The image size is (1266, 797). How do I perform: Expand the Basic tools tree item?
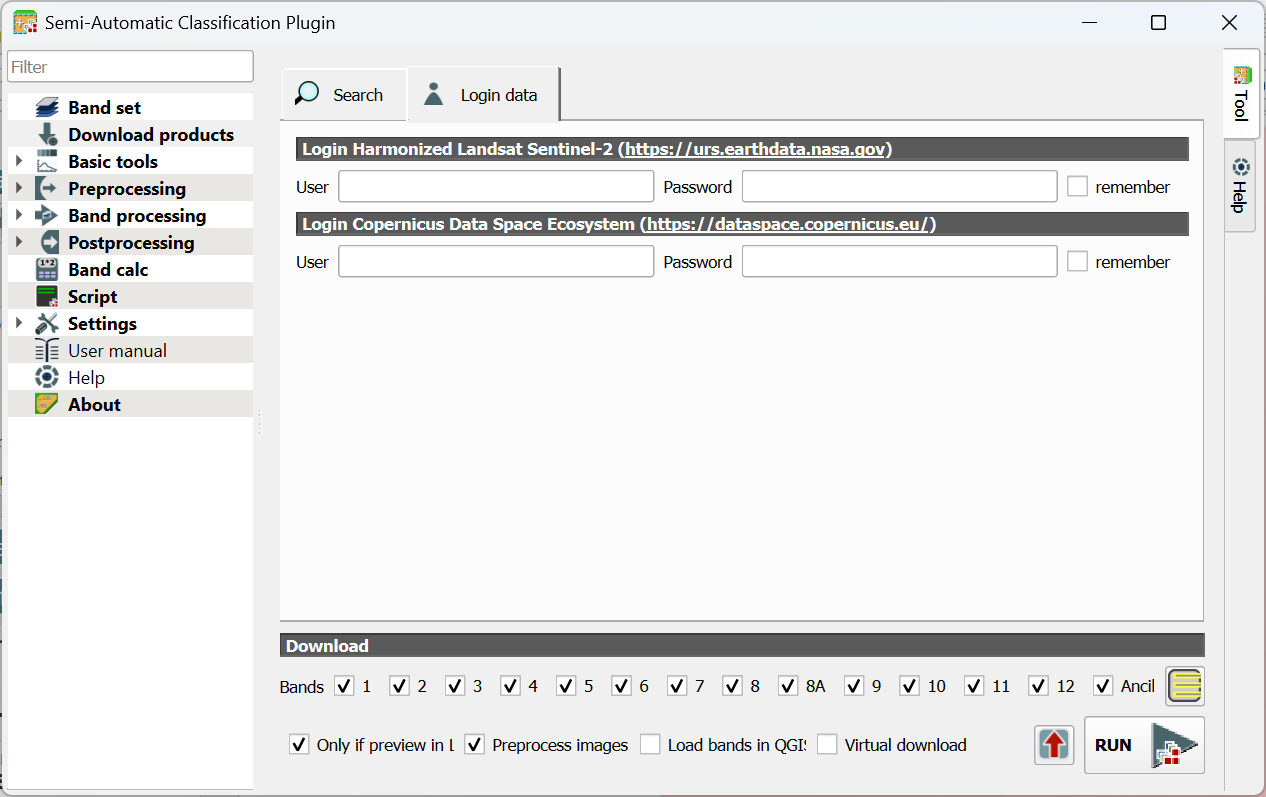click(19, 161)
